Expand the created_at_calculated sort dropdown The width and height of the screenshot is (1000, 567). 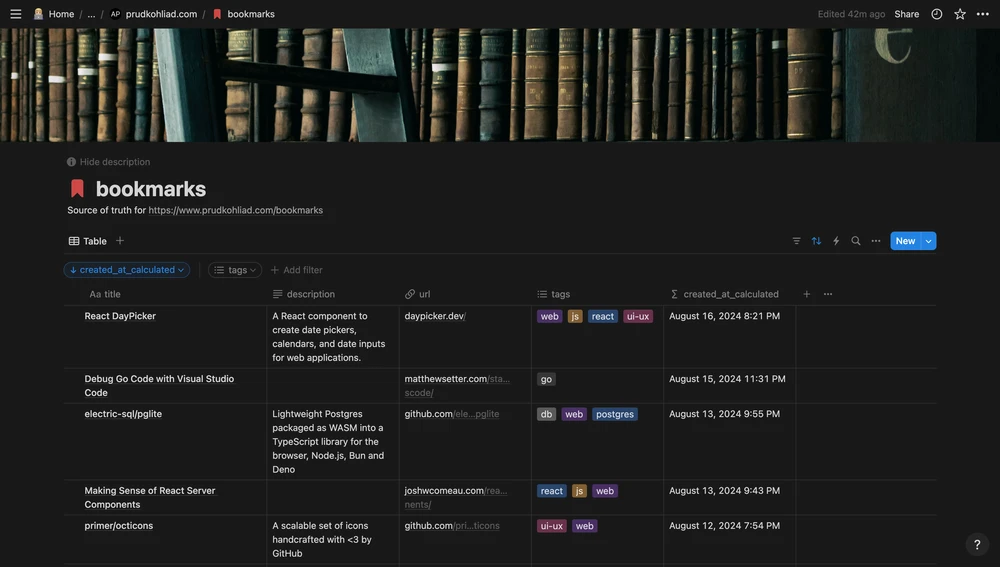tap(127, 270)
